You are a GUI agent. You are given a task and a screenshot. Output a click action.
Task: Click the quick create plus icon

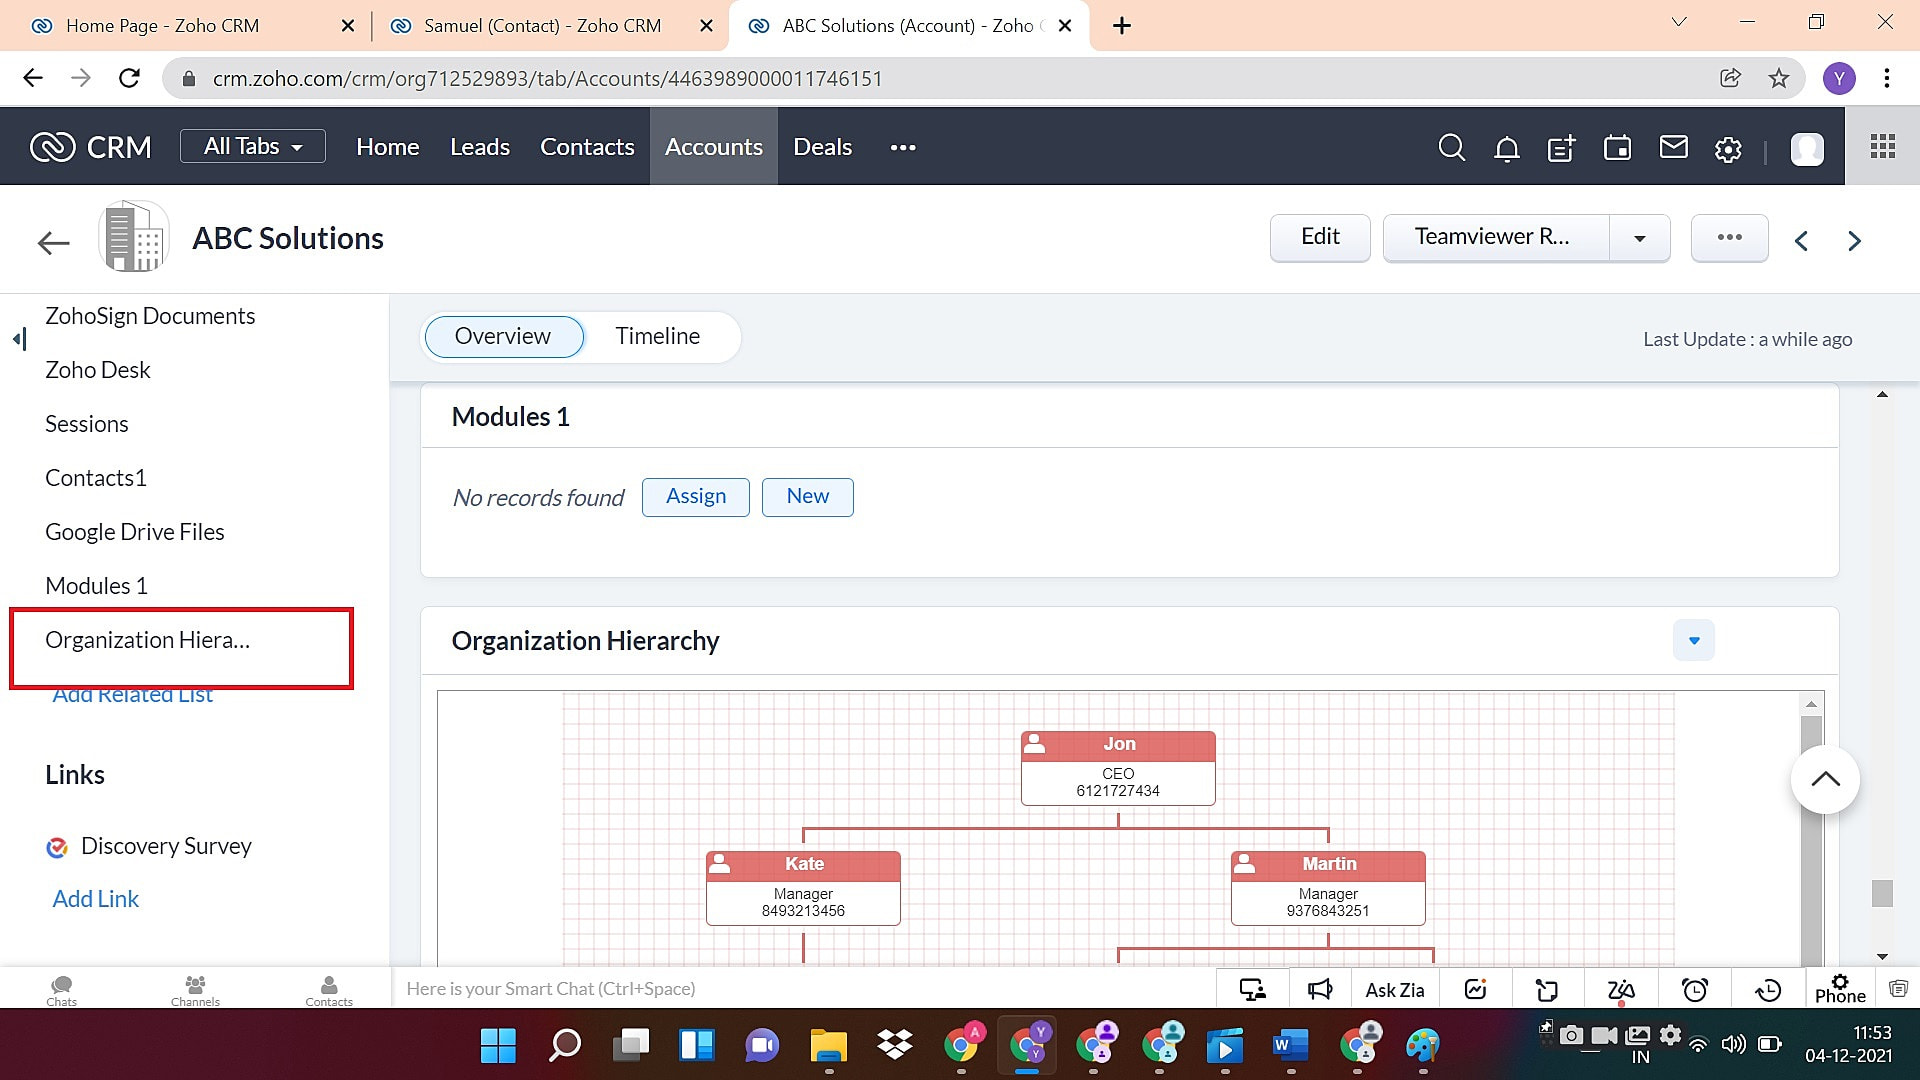(1561, 148)
